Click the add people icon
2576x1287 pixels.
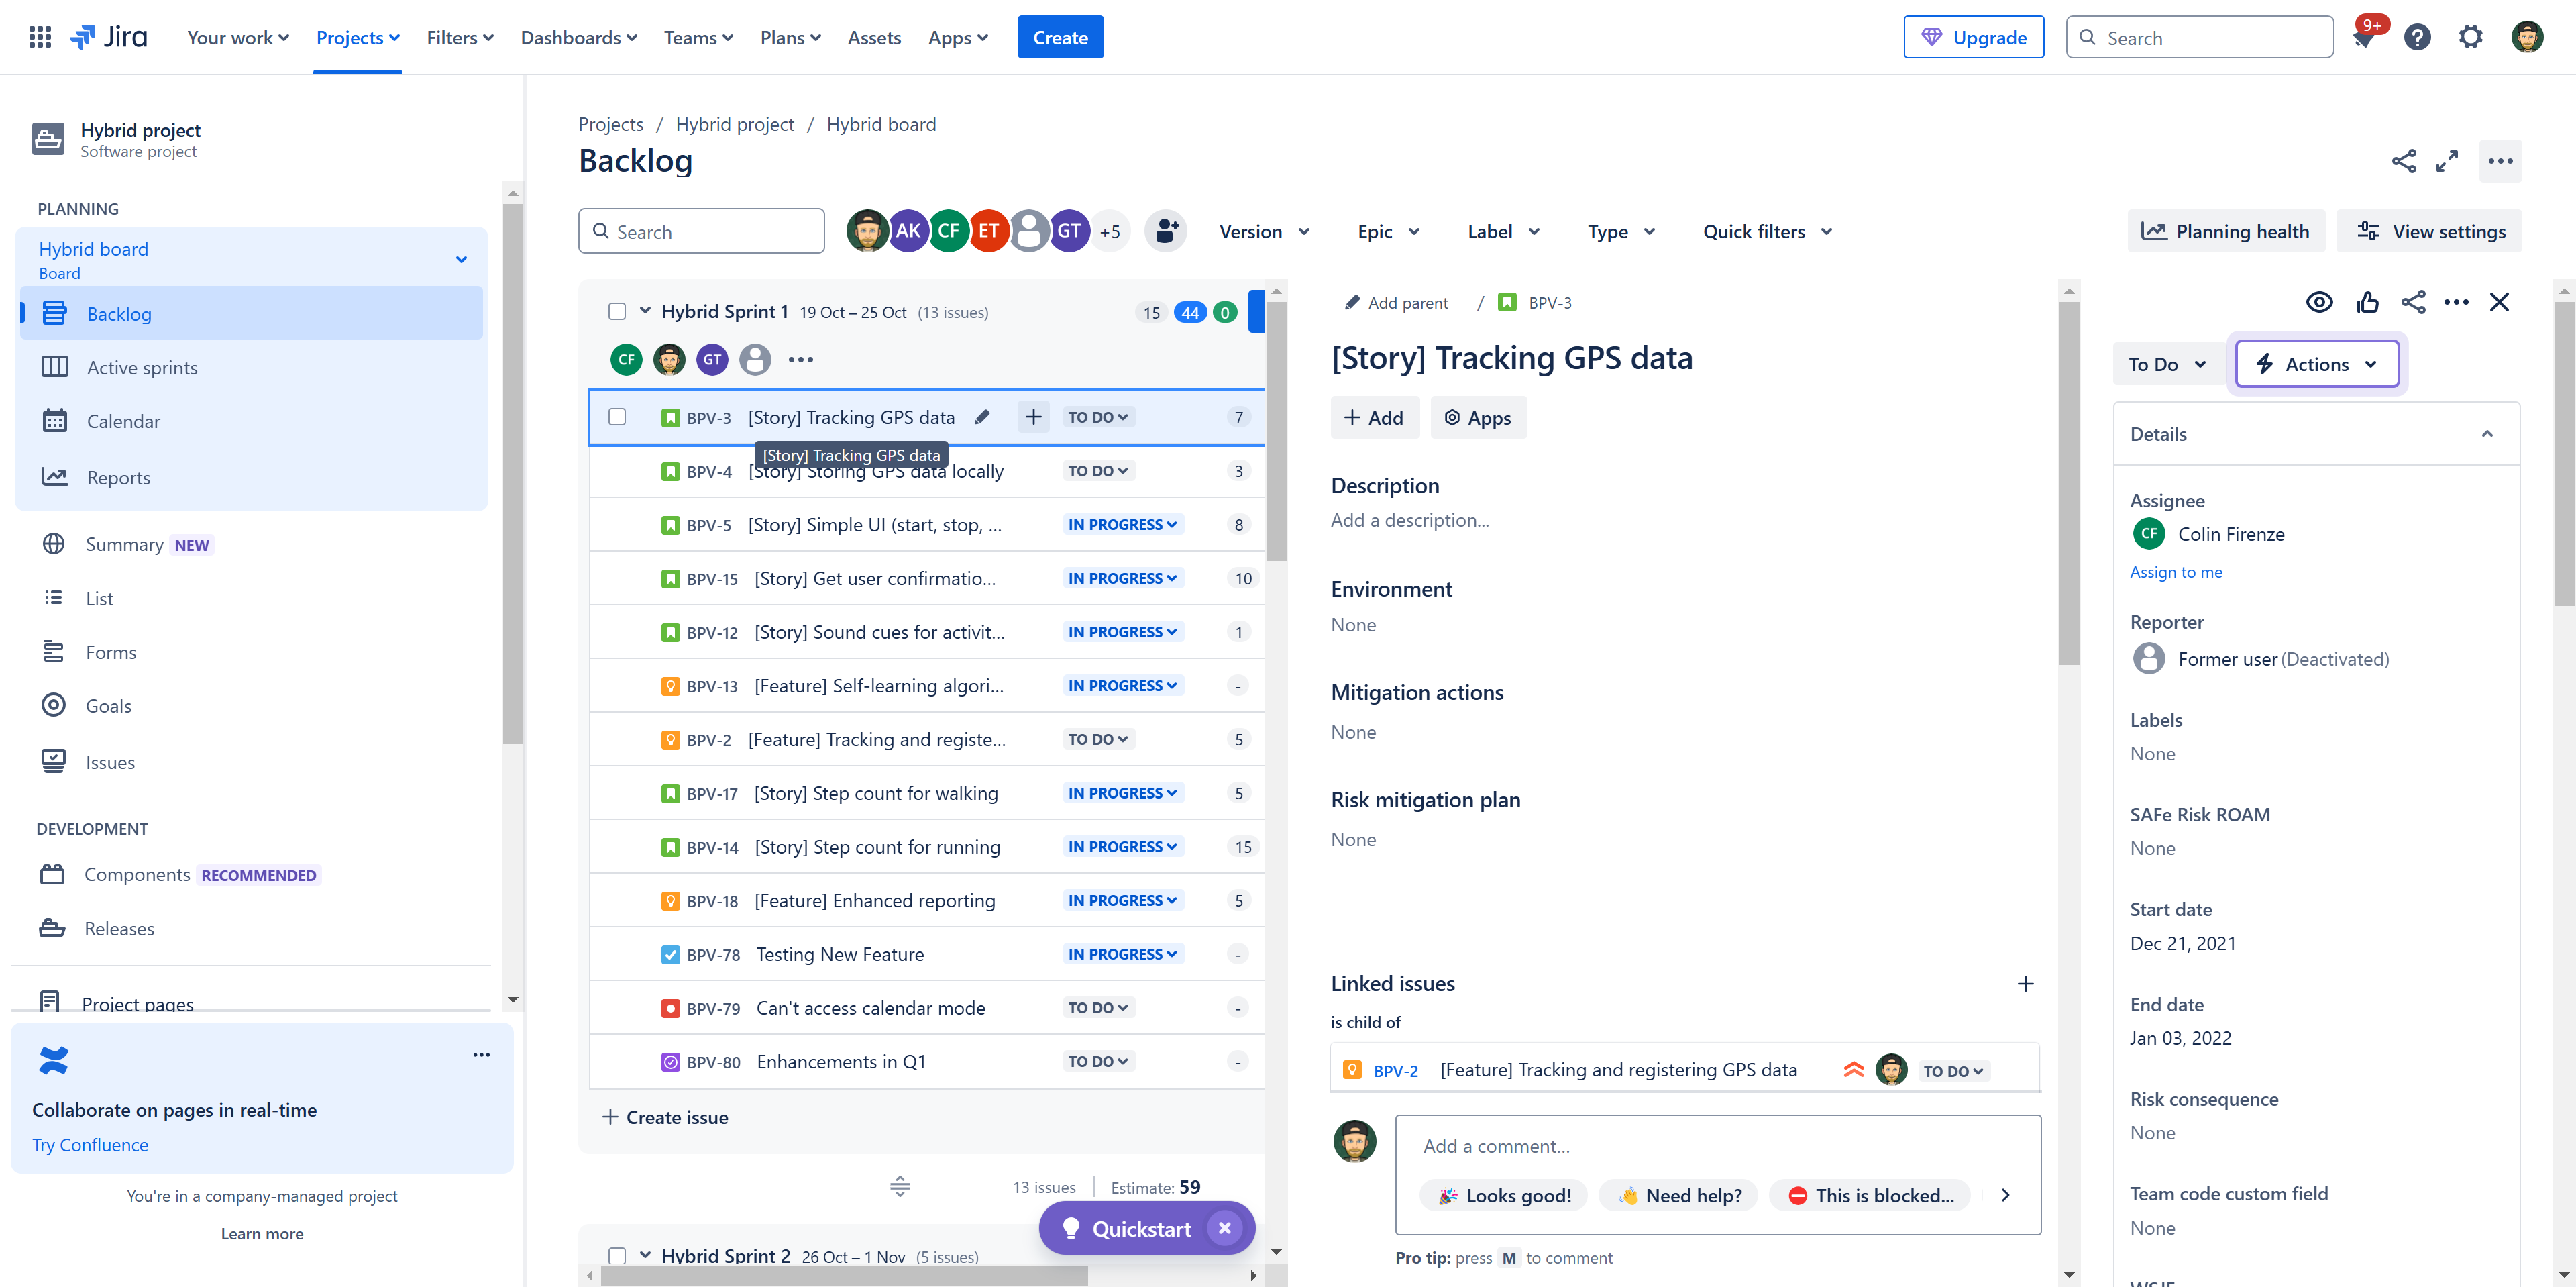click(1166, 231)
